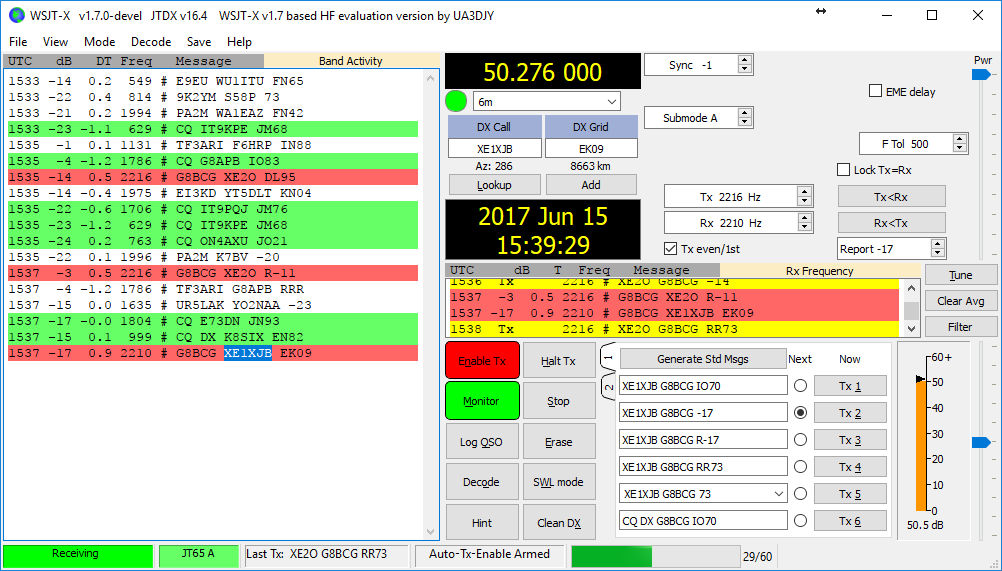Click Generate Std Msgs button
1002x571 pixels.
pos(702,359)
